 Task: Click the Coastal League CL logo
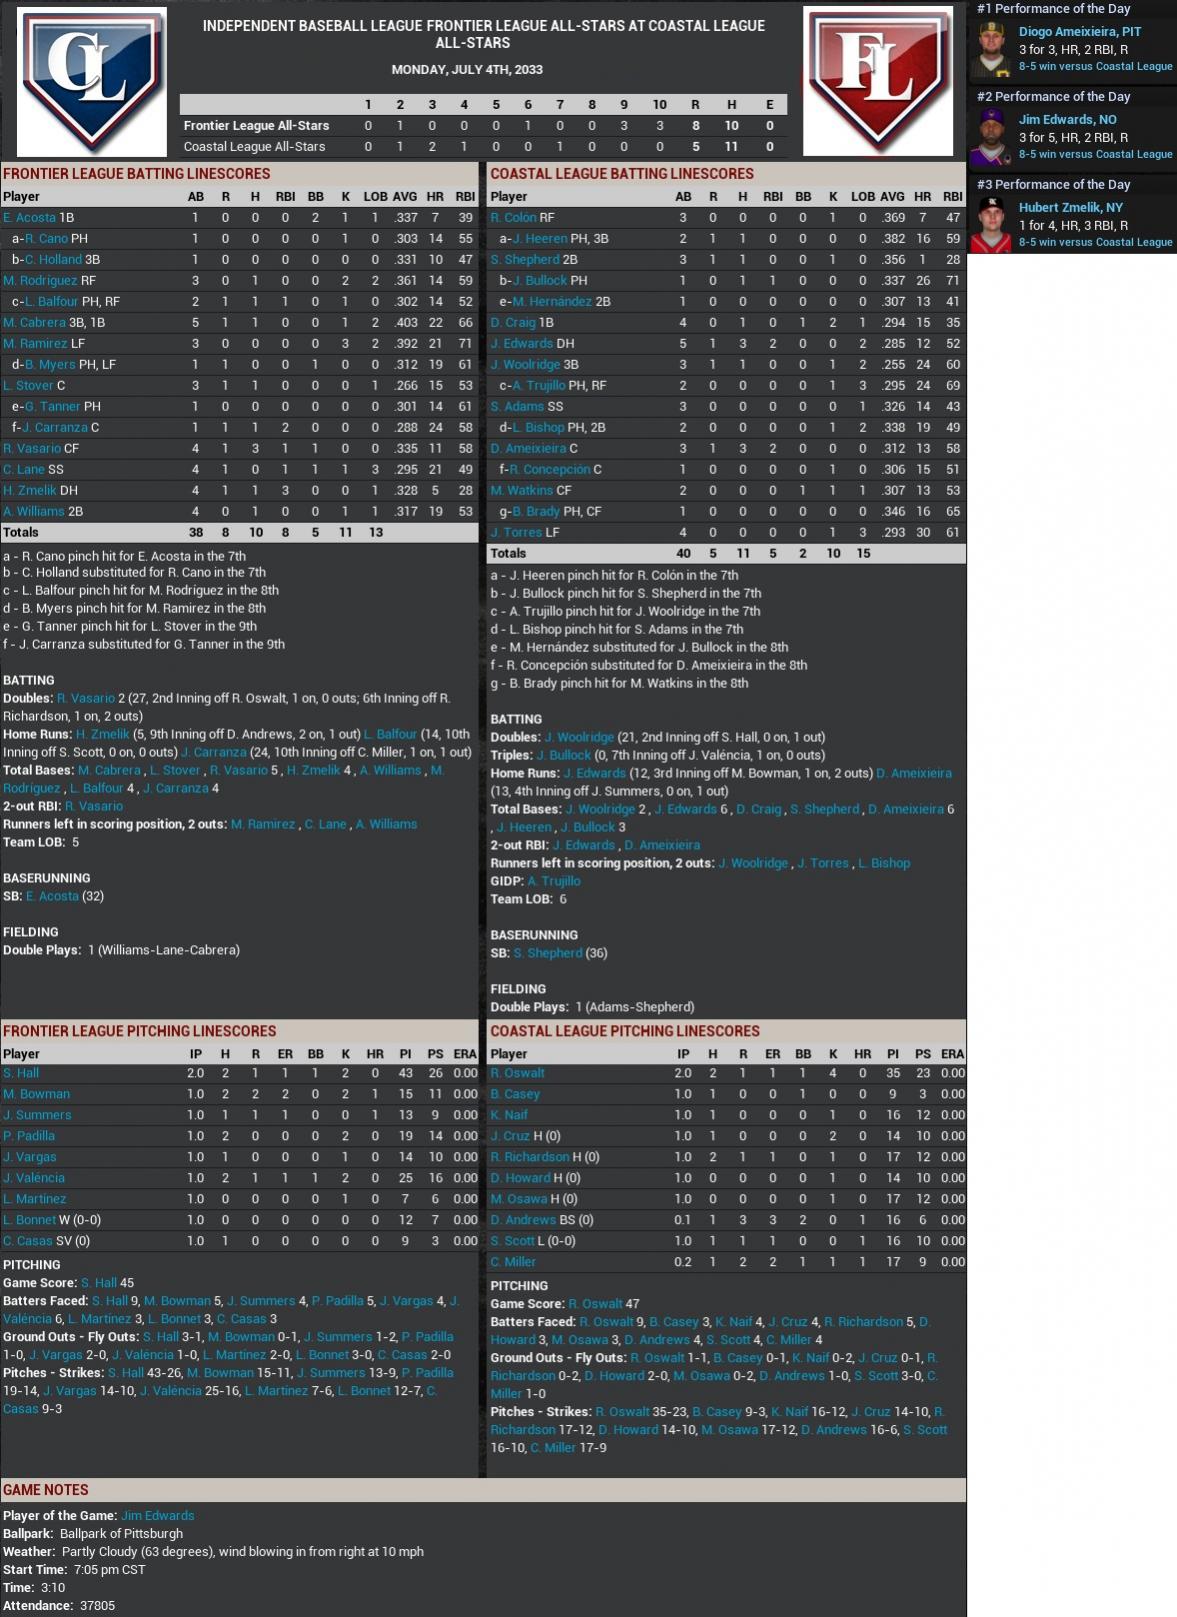coord(92,82)
